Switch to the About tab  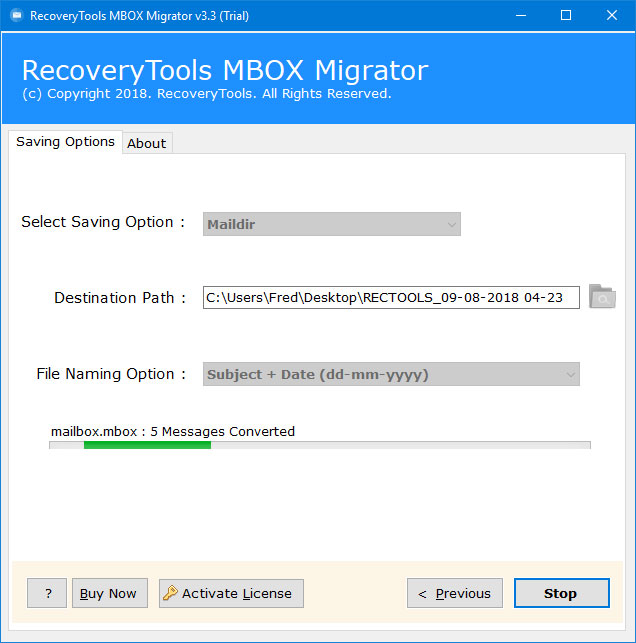[x=147, y=143]
